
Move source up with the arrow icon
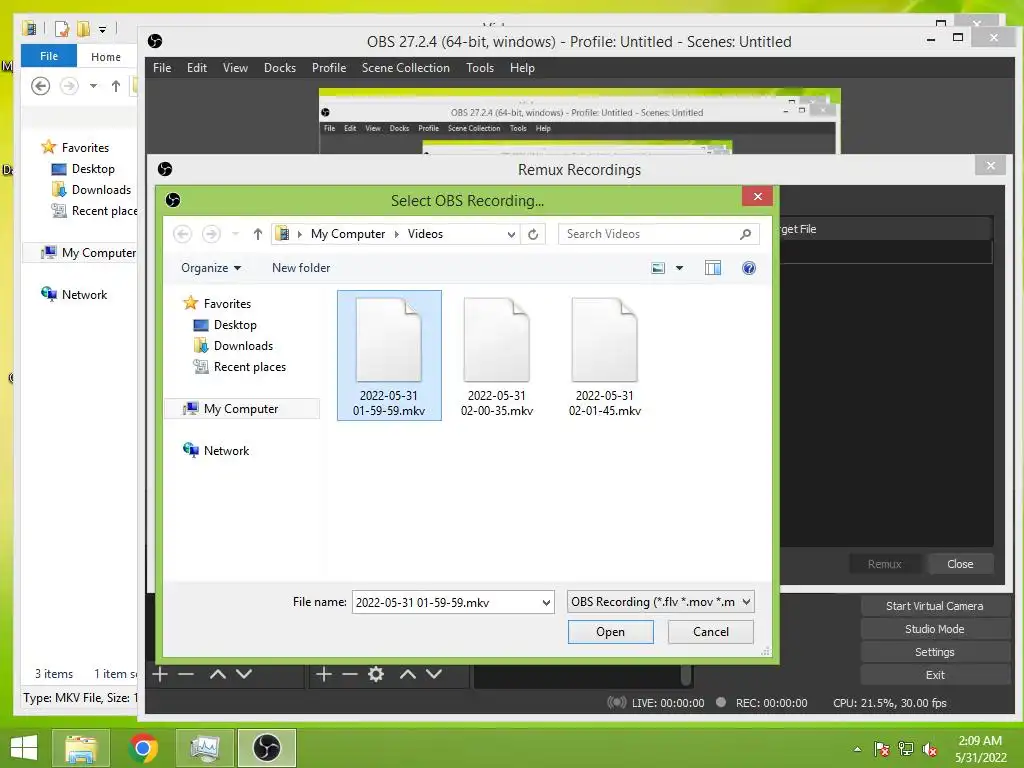408,674
